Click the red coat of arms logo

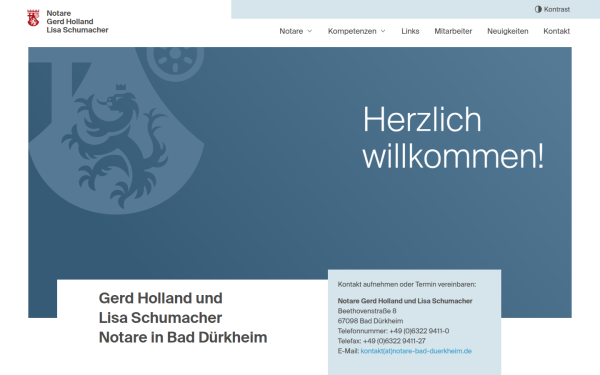pyautogui.click(x=33, y=18)
